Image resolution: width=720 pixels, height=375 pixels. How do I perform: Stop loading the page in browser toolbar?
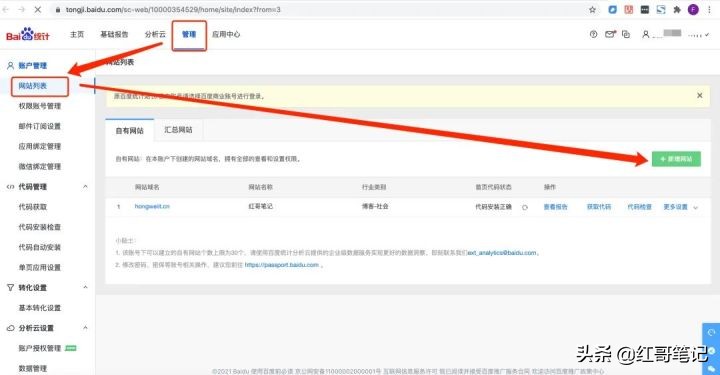click(38, 9)
